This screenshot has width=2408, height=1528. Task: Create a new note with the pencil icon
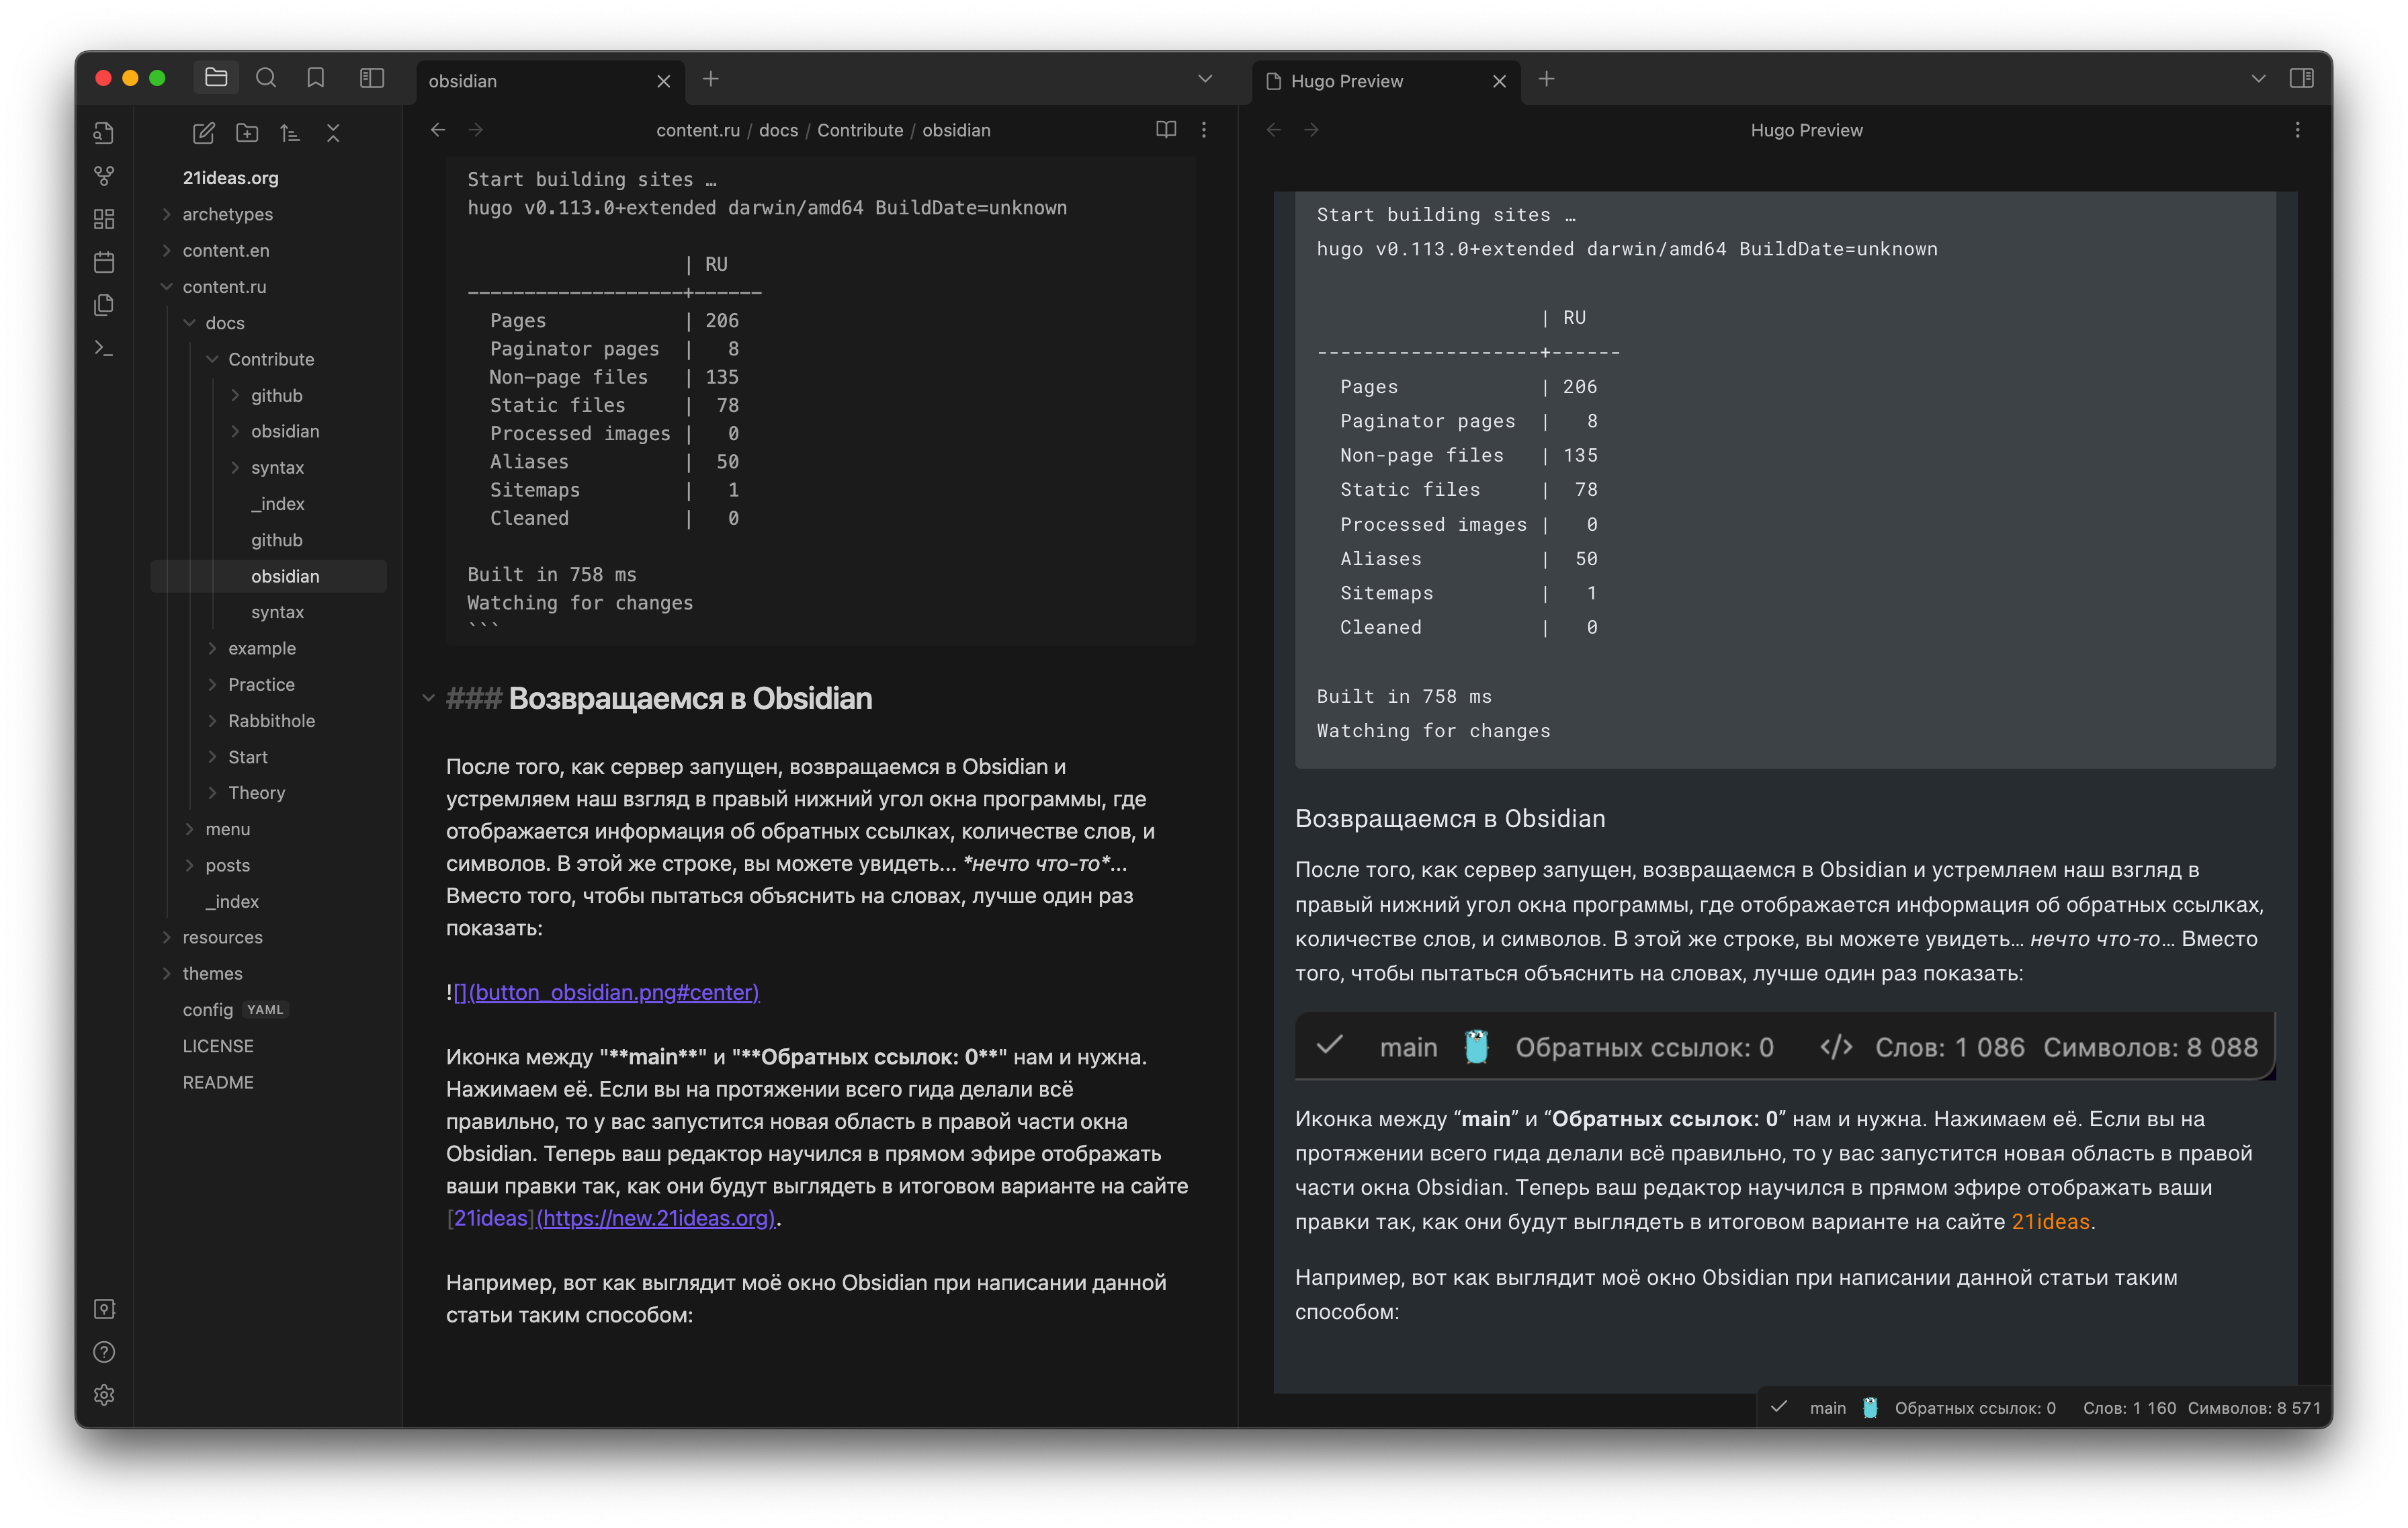tap(203, 132)
